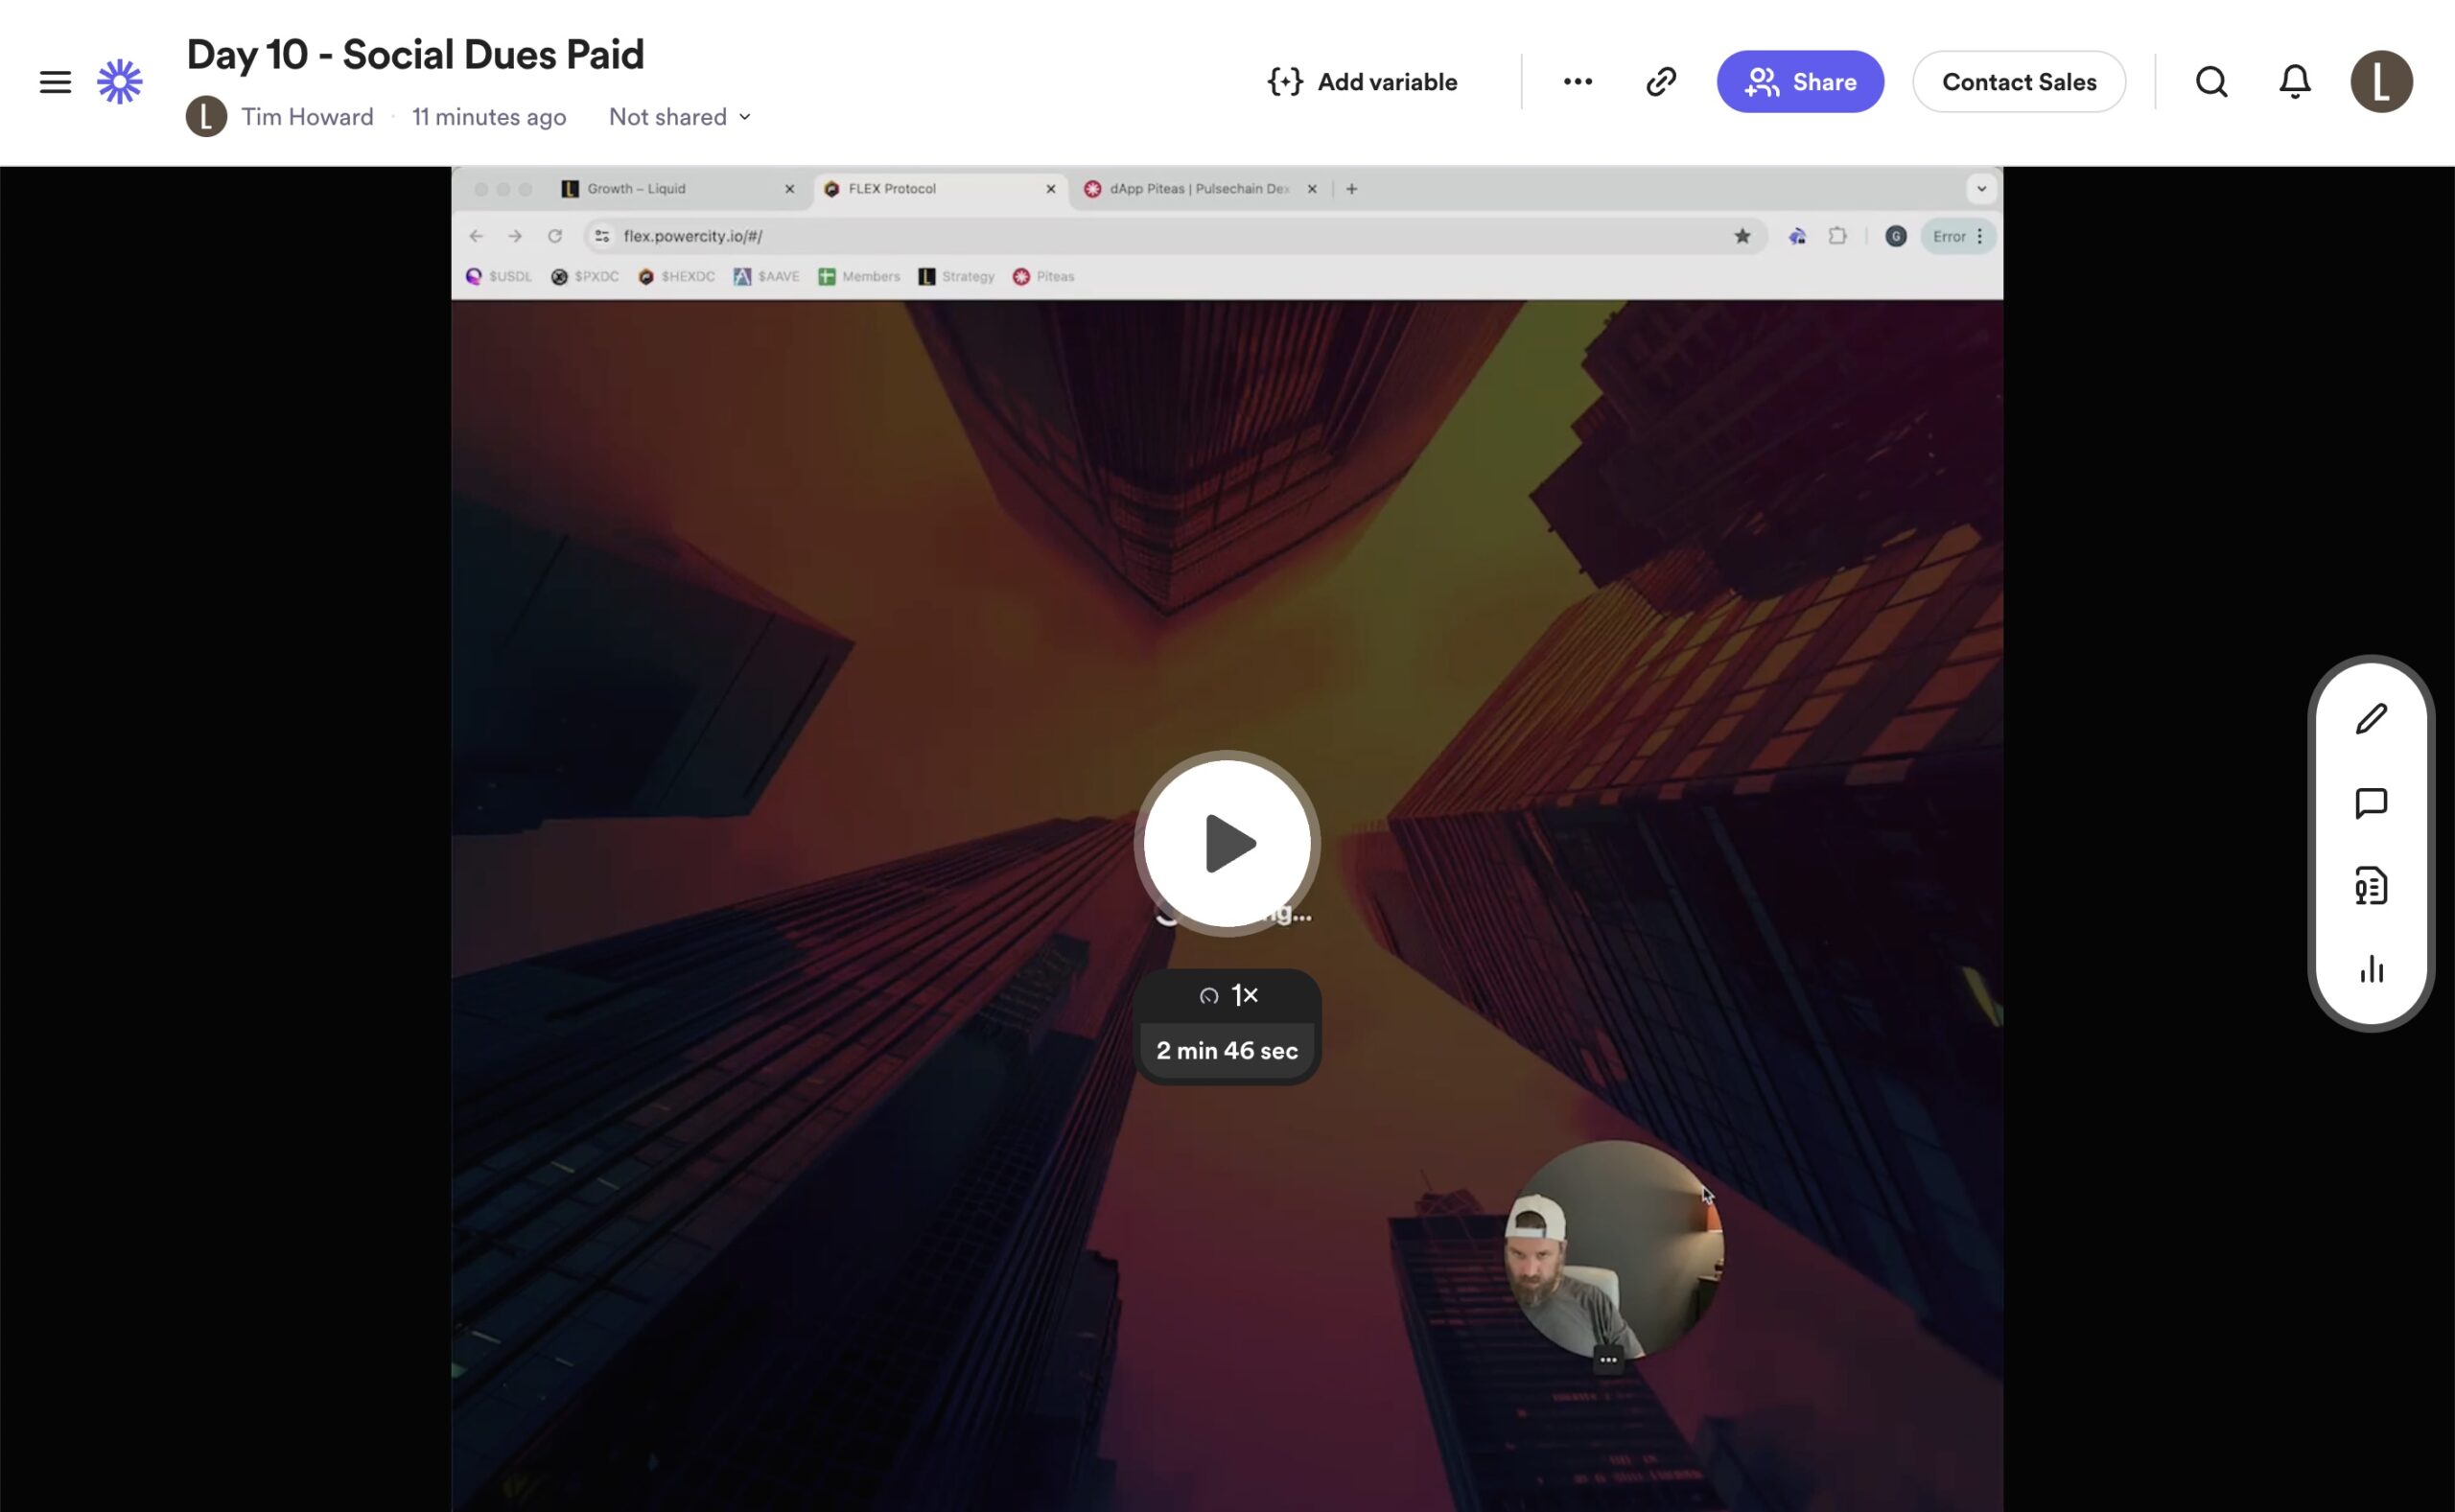Click the 2 min 46 sec duration label
Screen dimensions: 2455x1512
point(1227,1051)
